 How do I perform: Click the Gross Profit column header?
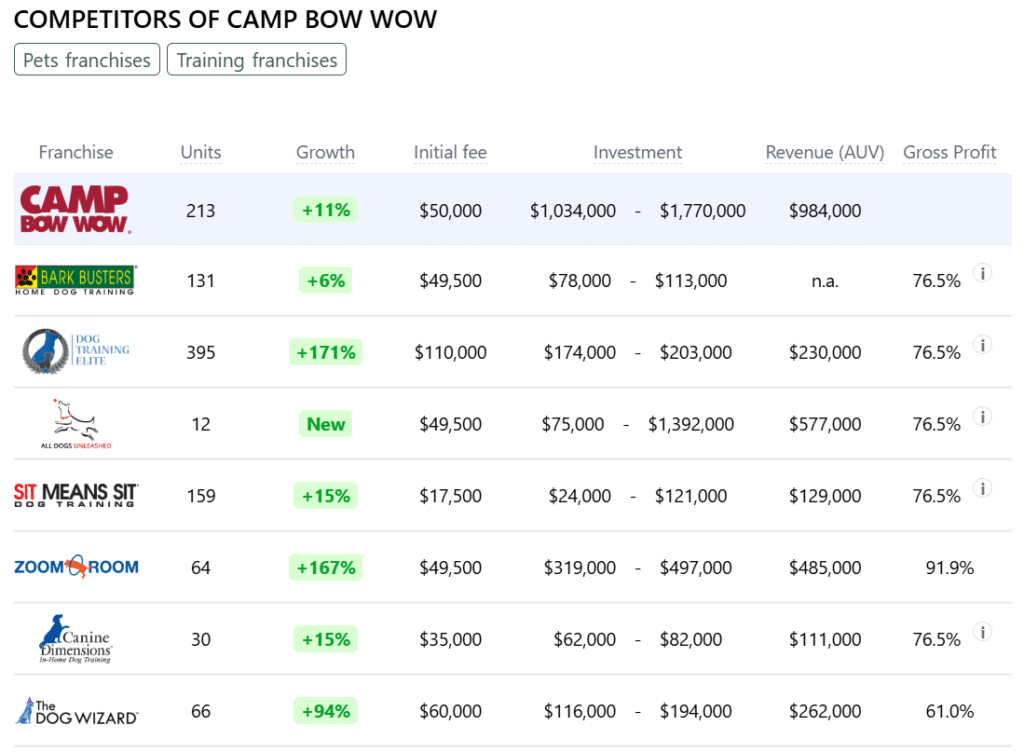click(950, 152)
